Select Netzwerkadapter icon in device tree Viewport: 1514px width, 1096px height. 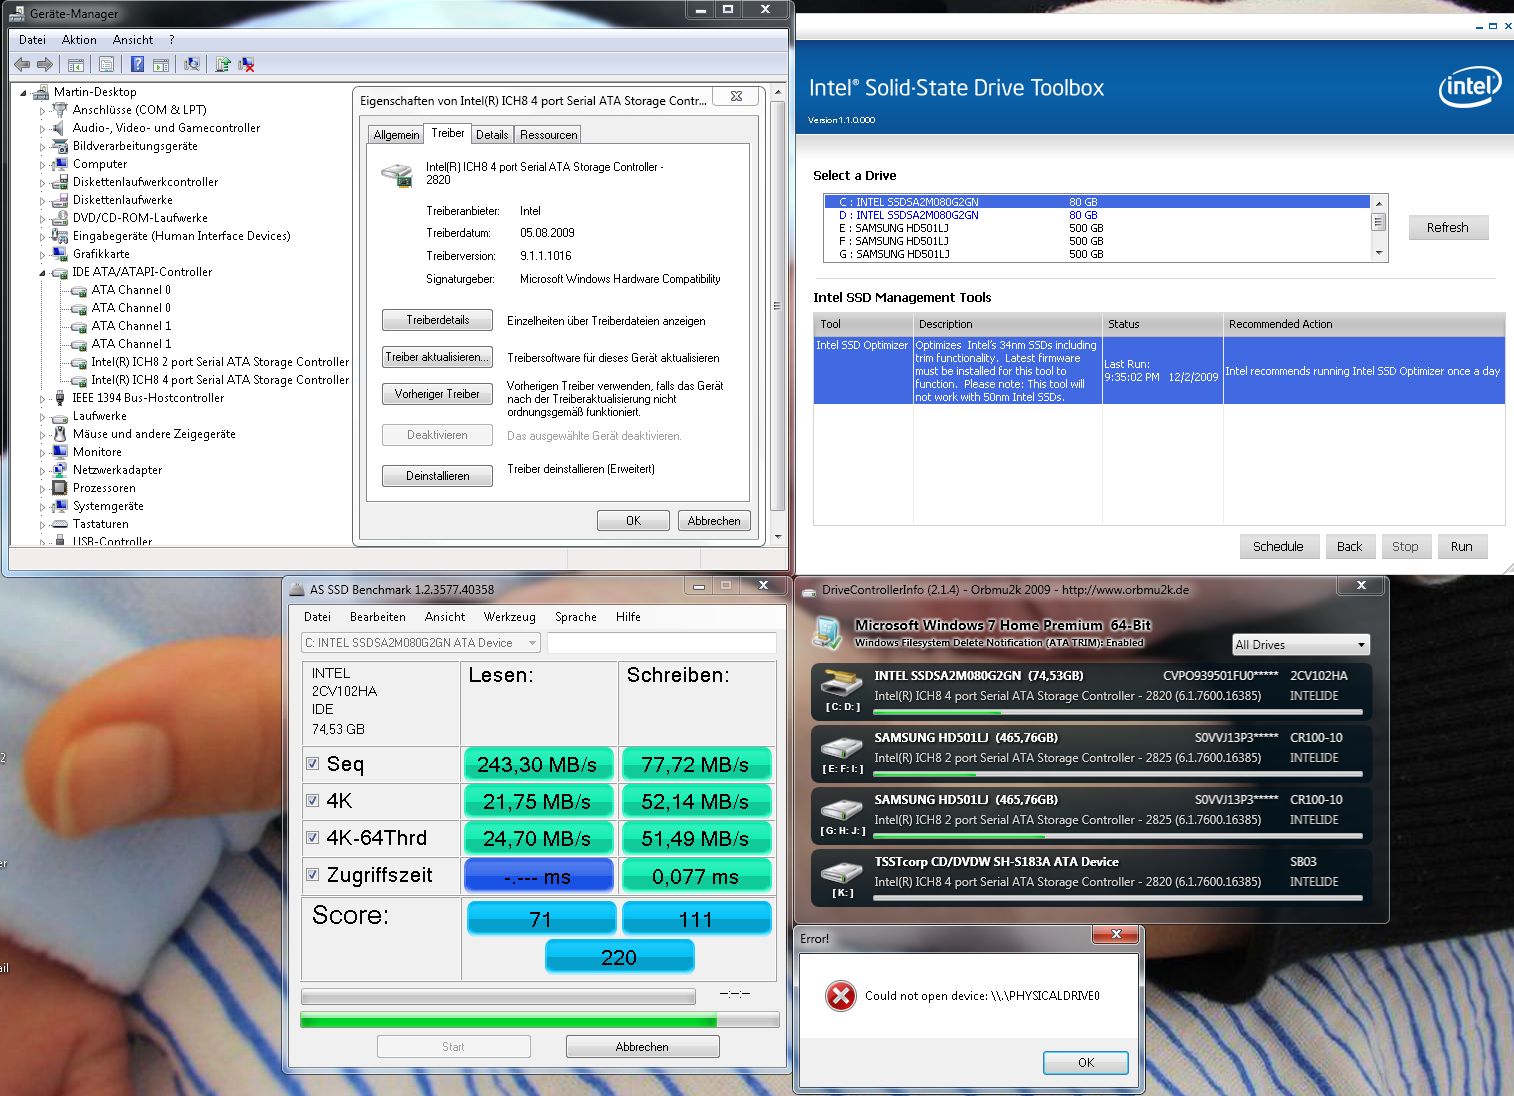(60, 470)
